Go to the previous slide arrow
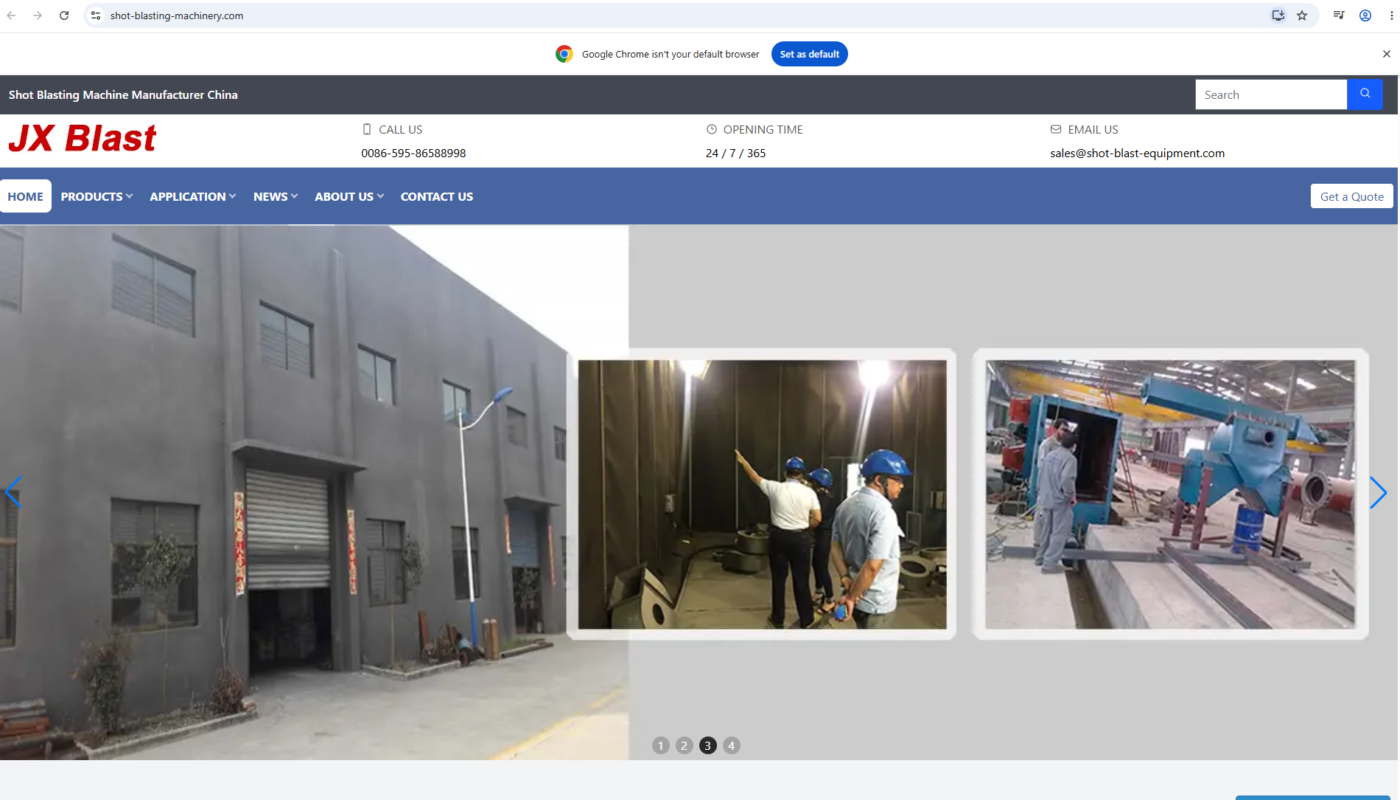 tap(13, 492)
